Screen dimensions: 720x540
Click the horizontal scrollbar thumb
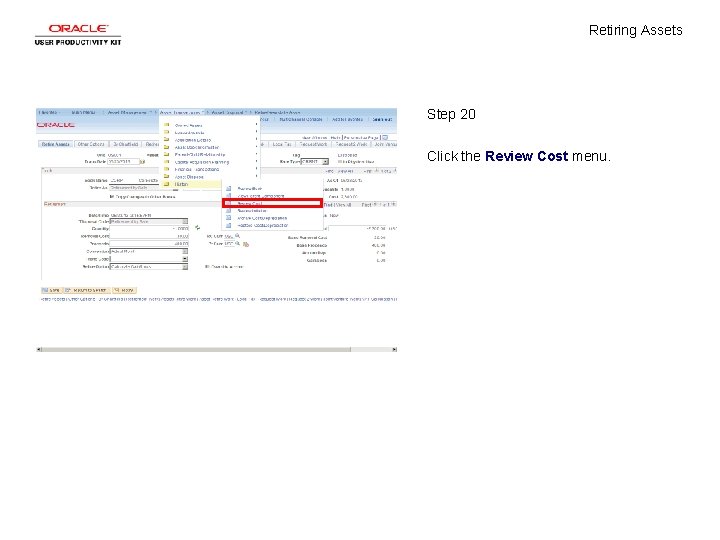tap(196, 349)
